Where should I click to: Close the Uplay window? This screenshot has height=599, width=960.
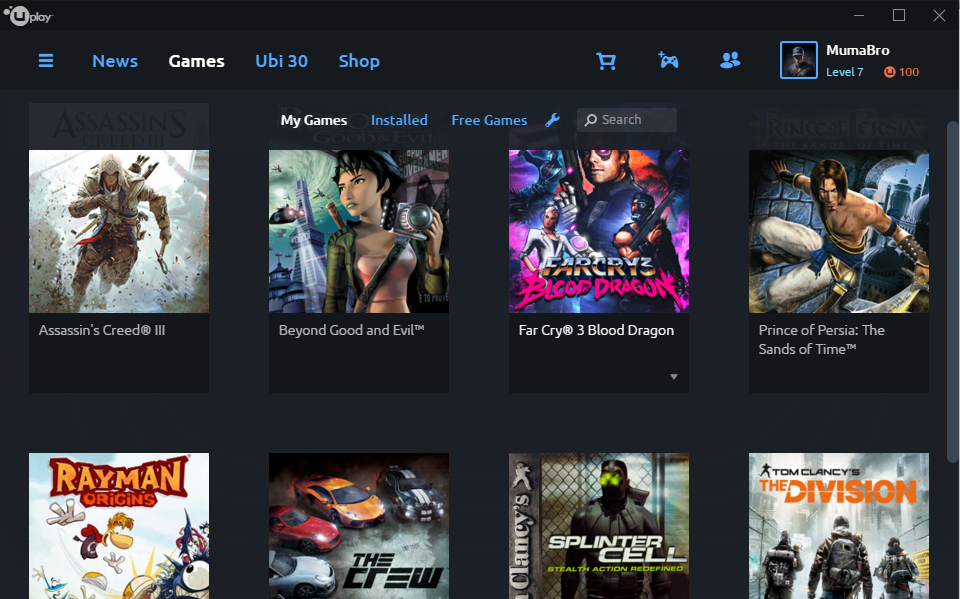coord(939,15)
